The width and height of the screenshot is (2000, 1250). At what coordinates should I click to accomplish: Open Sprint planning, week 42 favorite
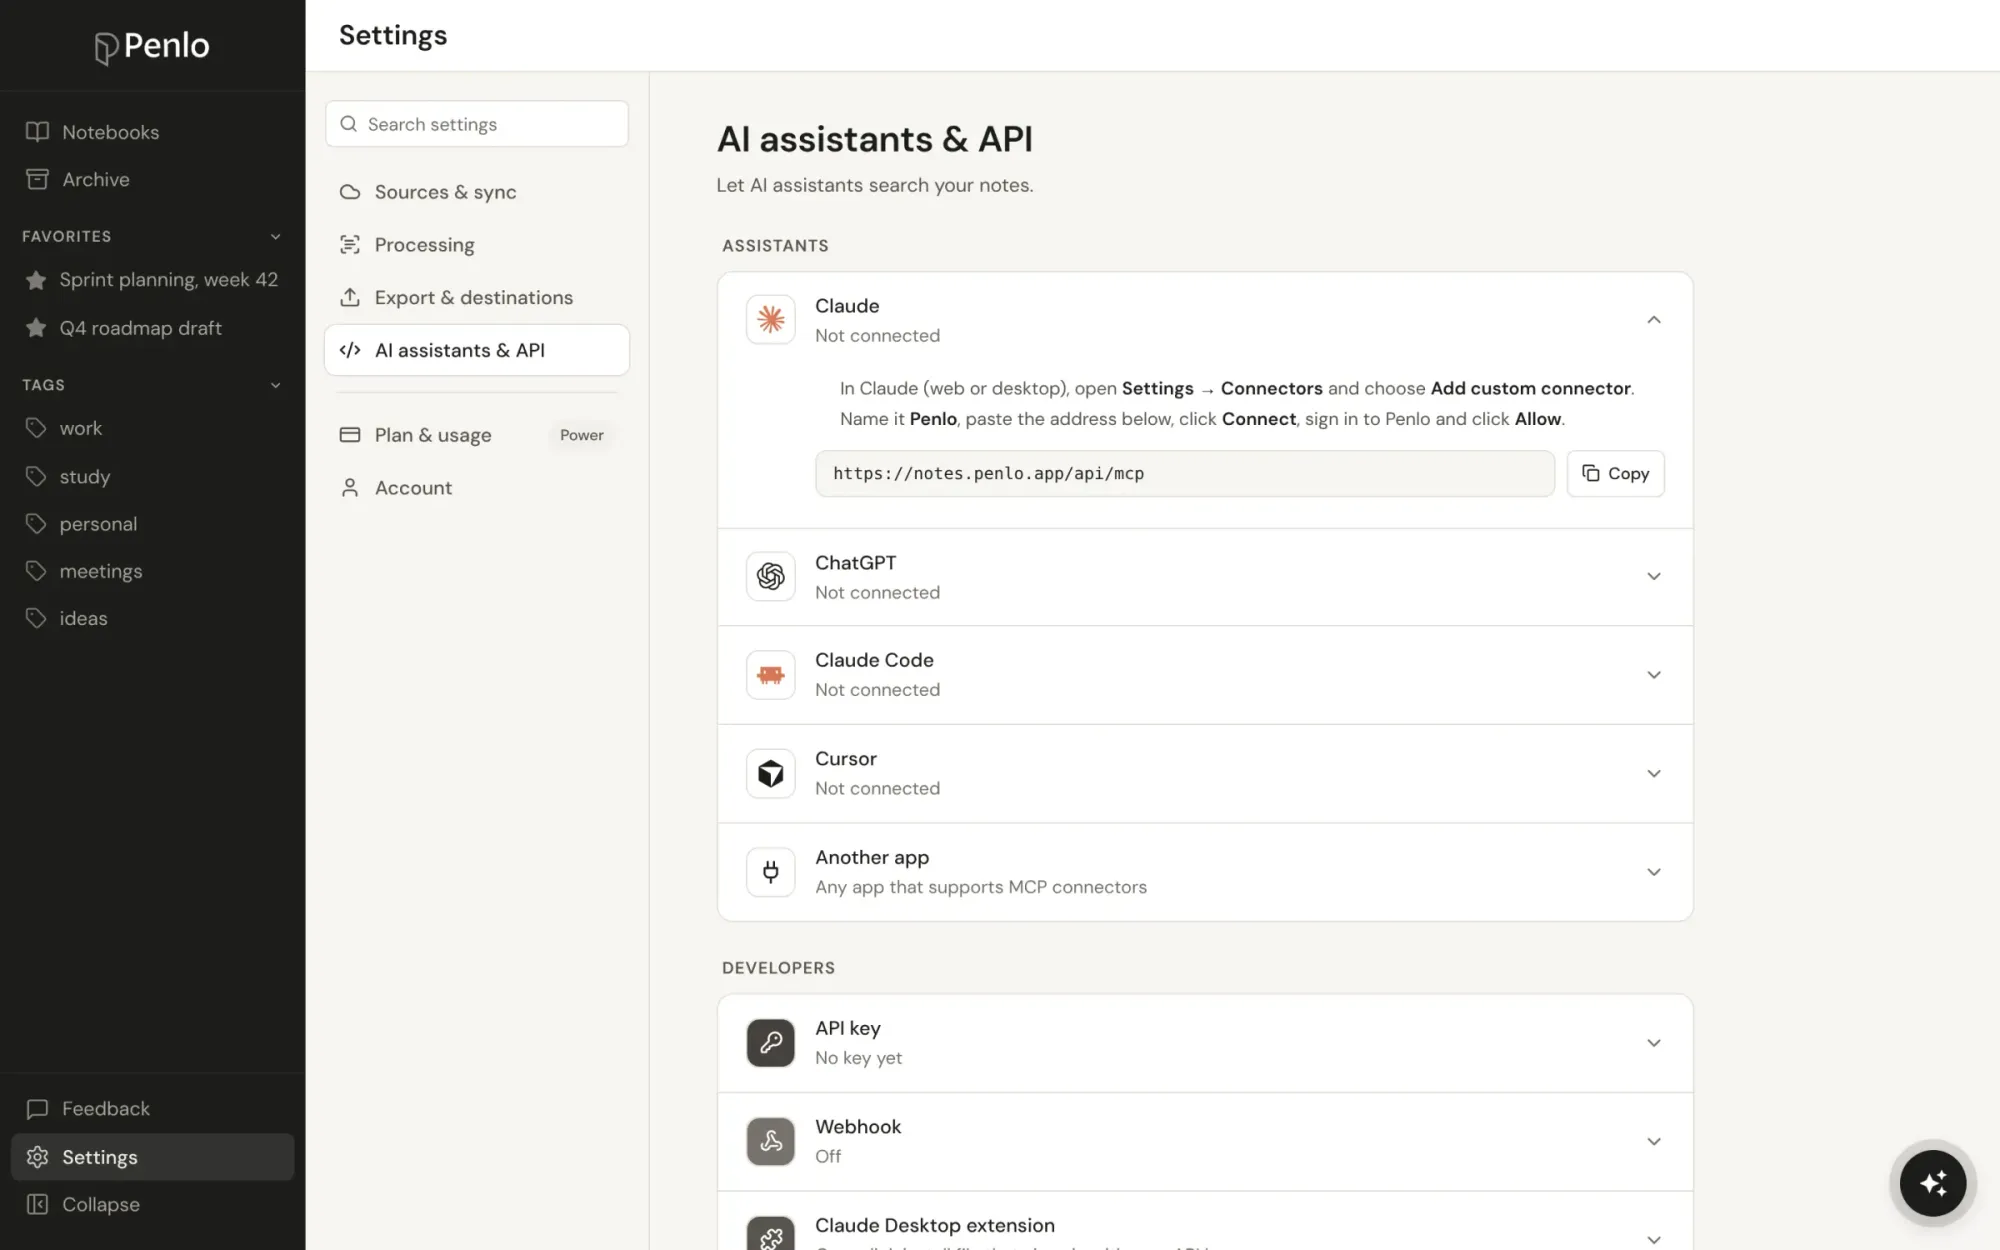pos(152,280)
